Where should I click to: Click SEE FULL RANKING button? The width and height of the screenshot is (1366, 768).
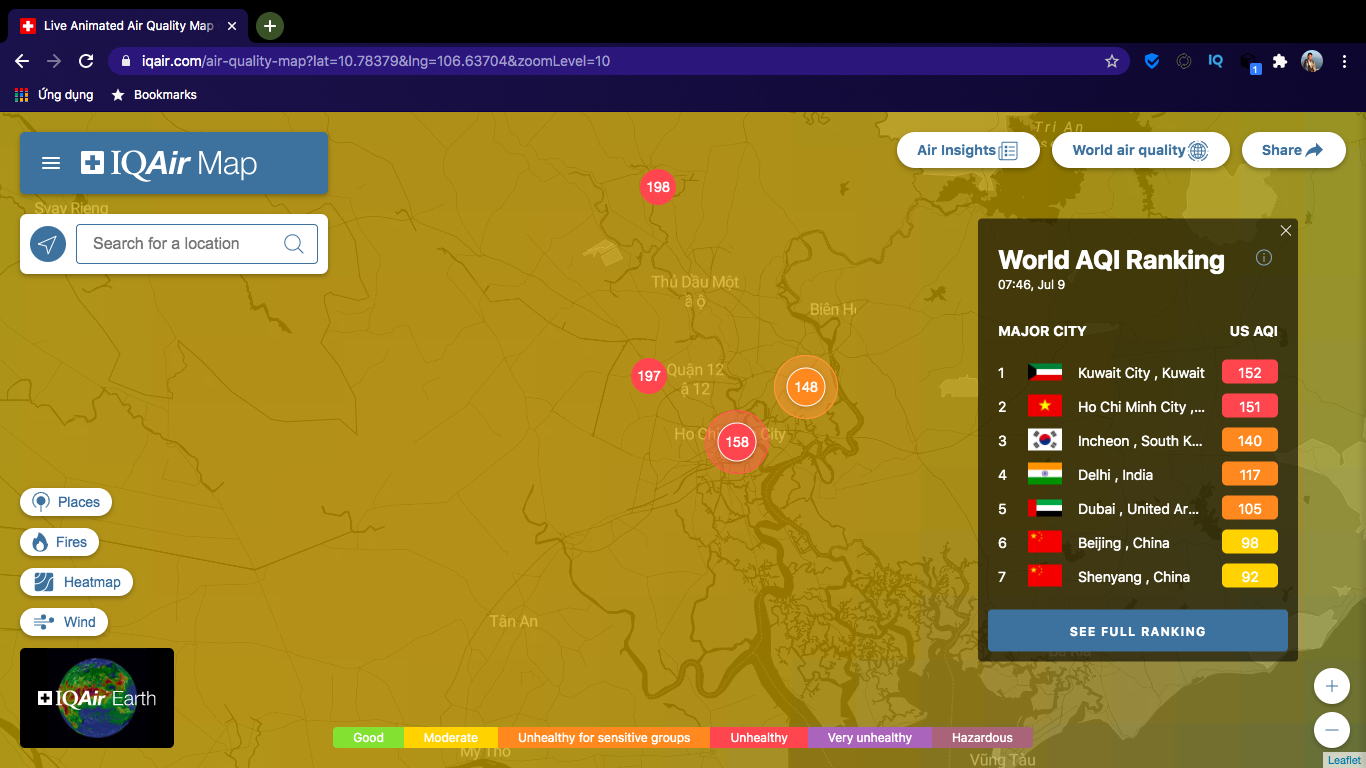1138,631
